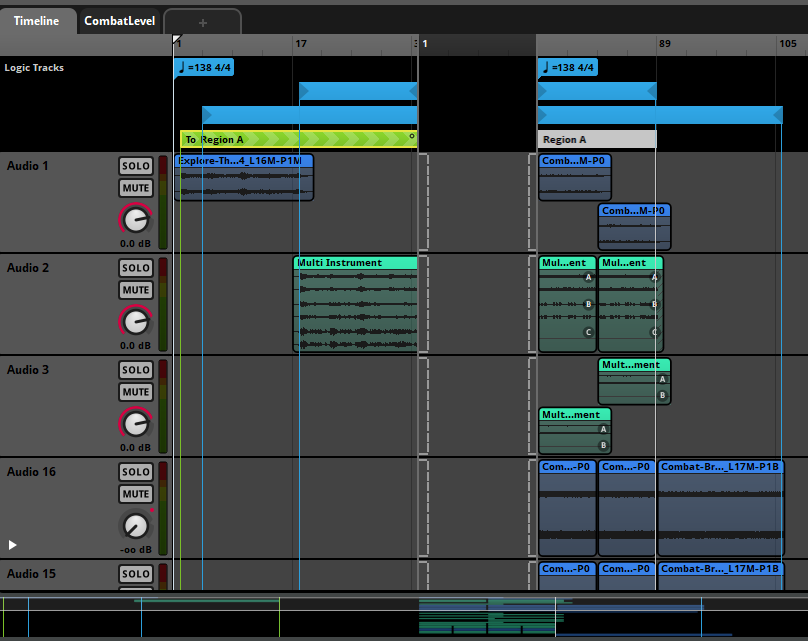
Task: Click B badge on upper Mult...ment clip
Action: point(663,395)
